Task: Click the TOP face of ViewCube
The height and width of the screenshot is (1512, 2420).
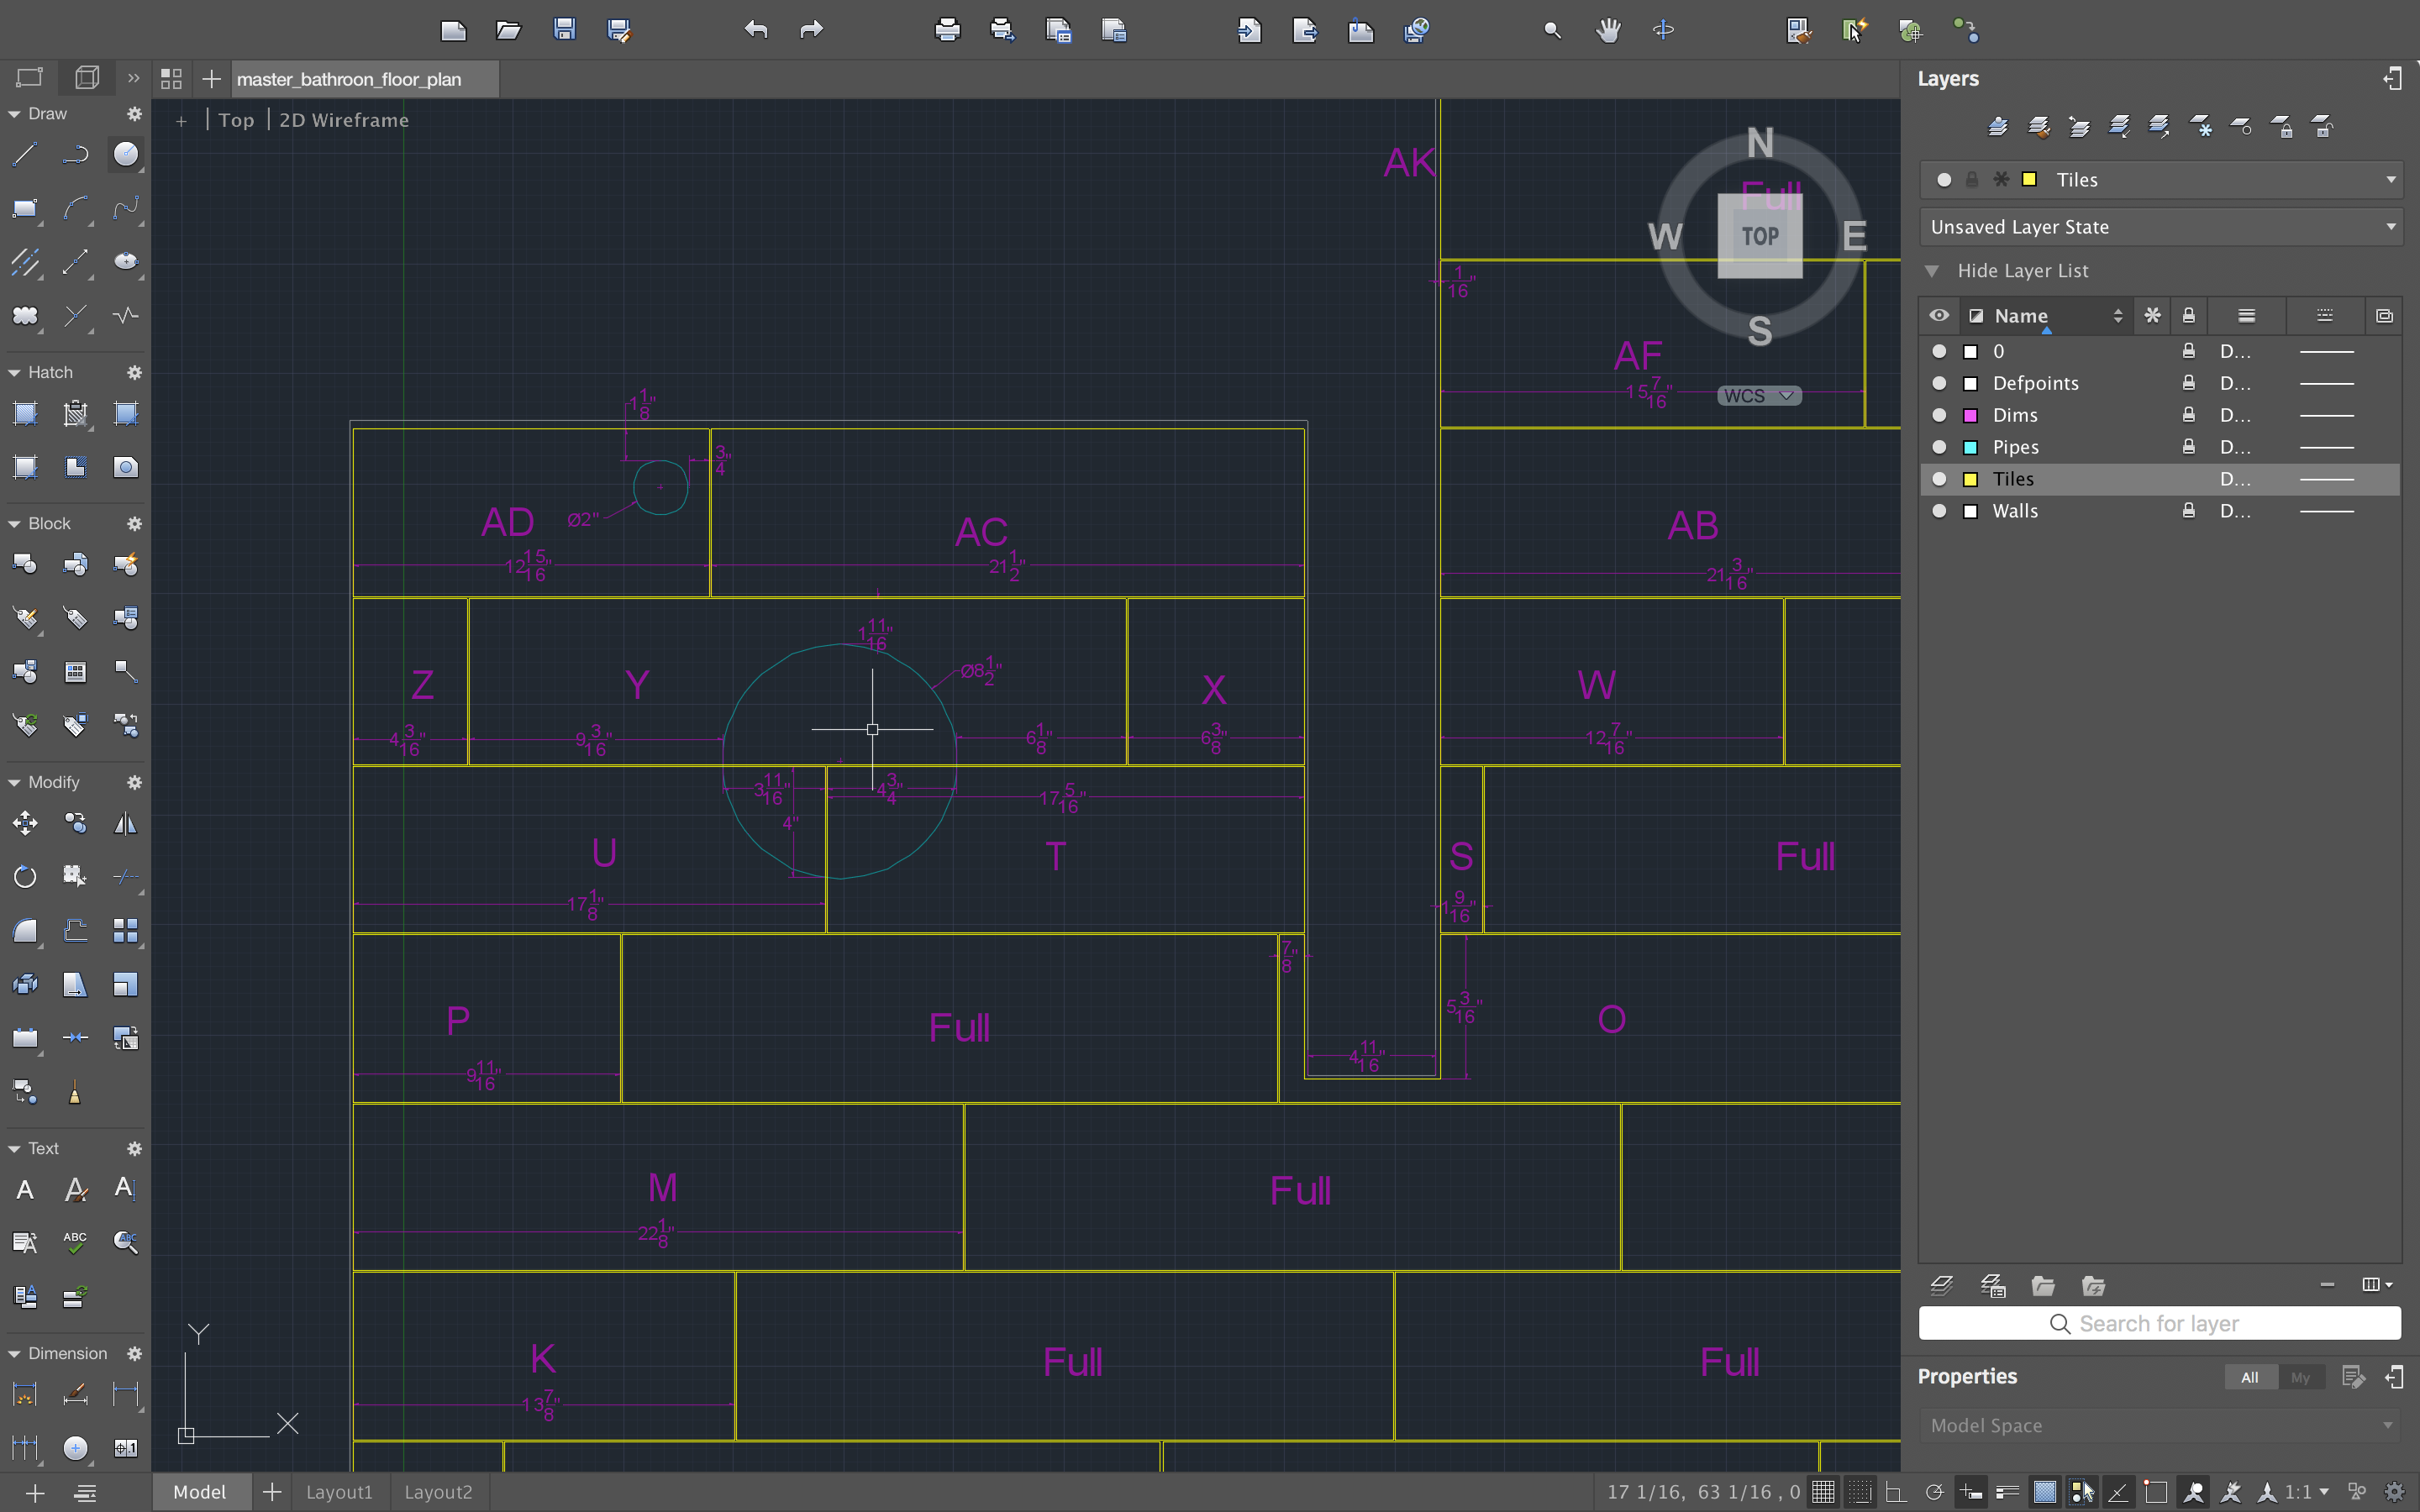Action: 1760,236
